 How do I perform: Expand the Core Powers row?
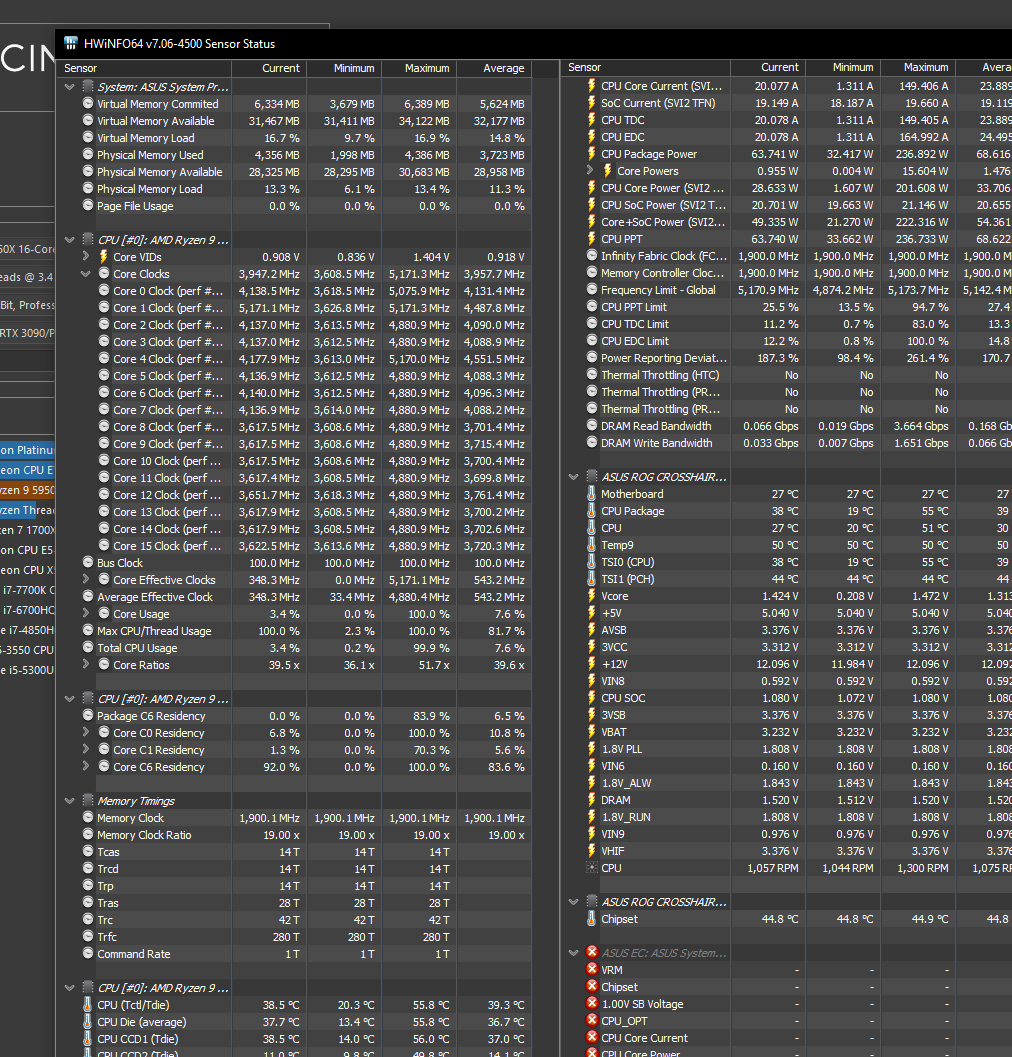pyautogui.click(x=590, y=171)
